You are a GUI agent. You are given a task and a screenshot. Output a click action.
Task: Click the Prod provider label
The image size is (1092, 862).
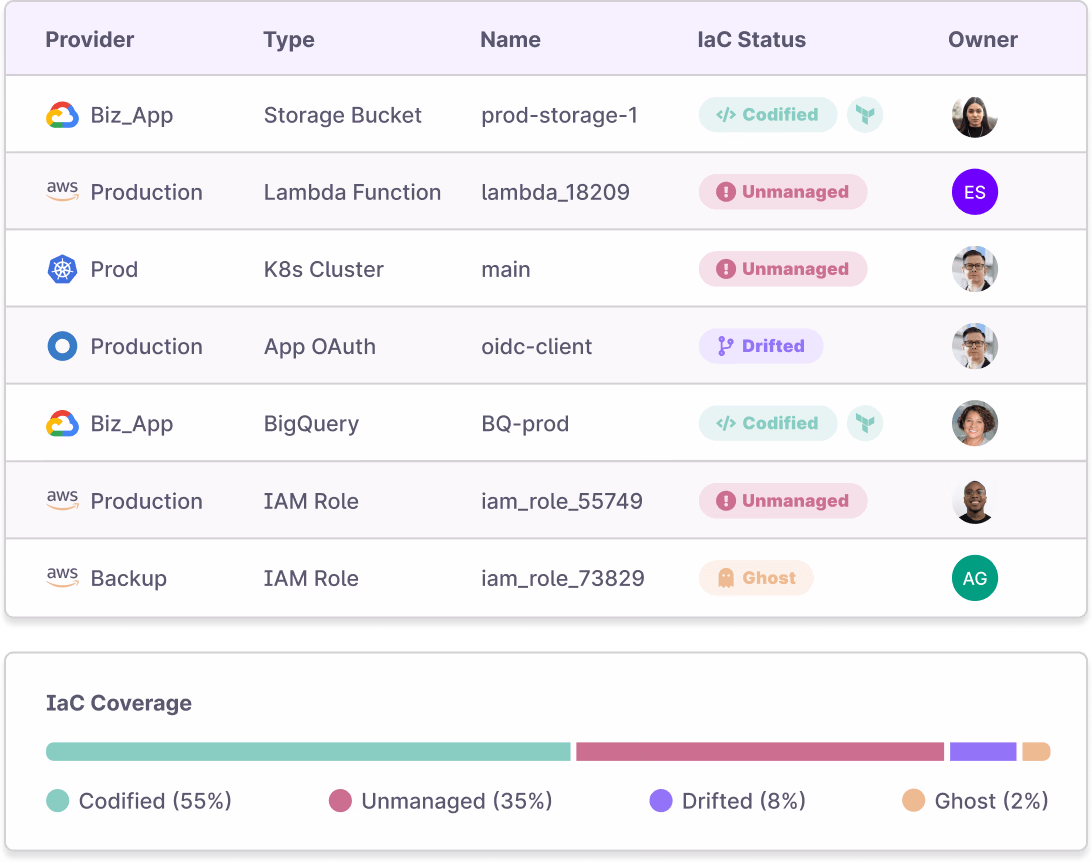click(x=114, y=269)
